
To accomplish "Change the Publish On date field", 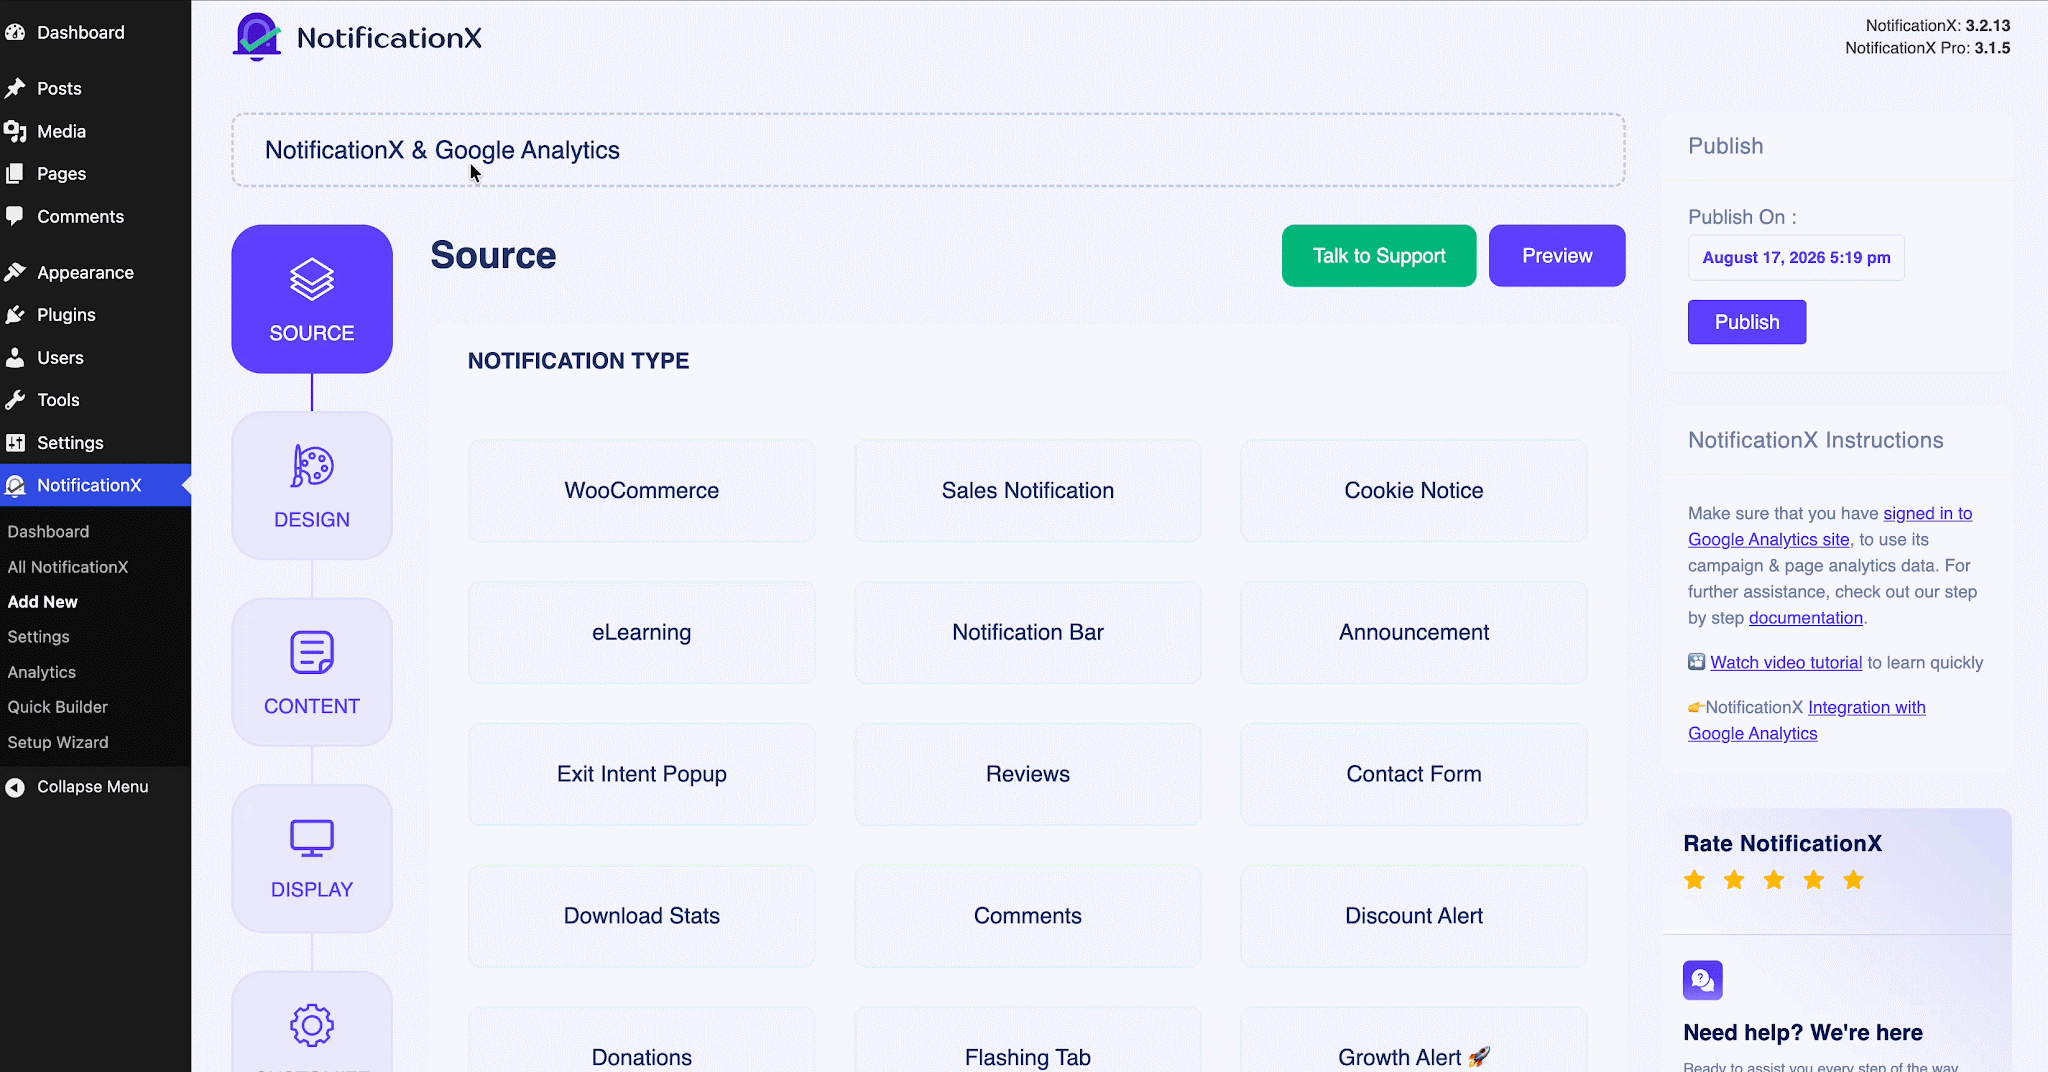I will 1796,258.
